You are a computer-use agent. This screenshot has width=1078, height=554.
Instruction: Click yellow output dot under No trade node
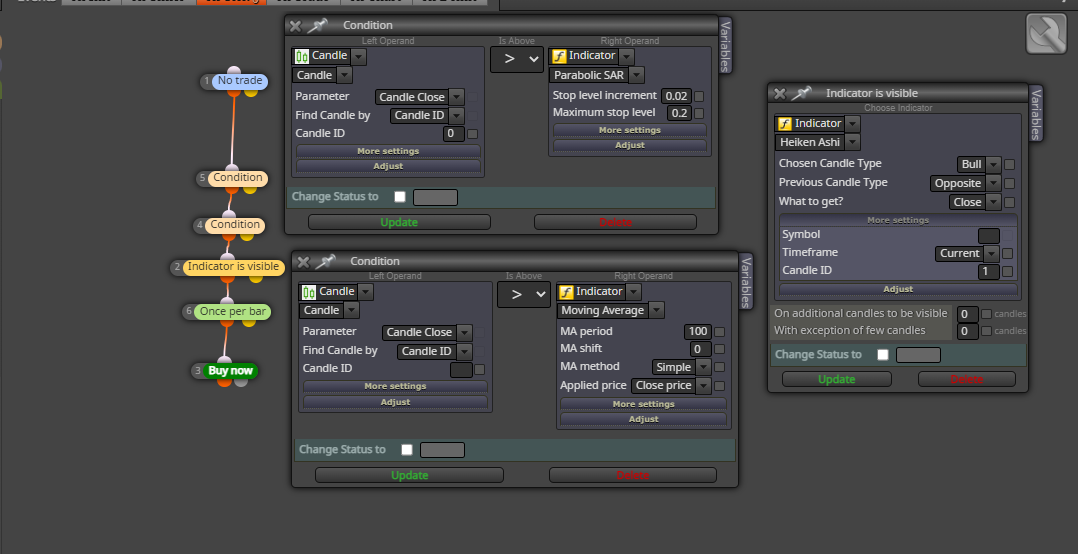pos(251,91)
